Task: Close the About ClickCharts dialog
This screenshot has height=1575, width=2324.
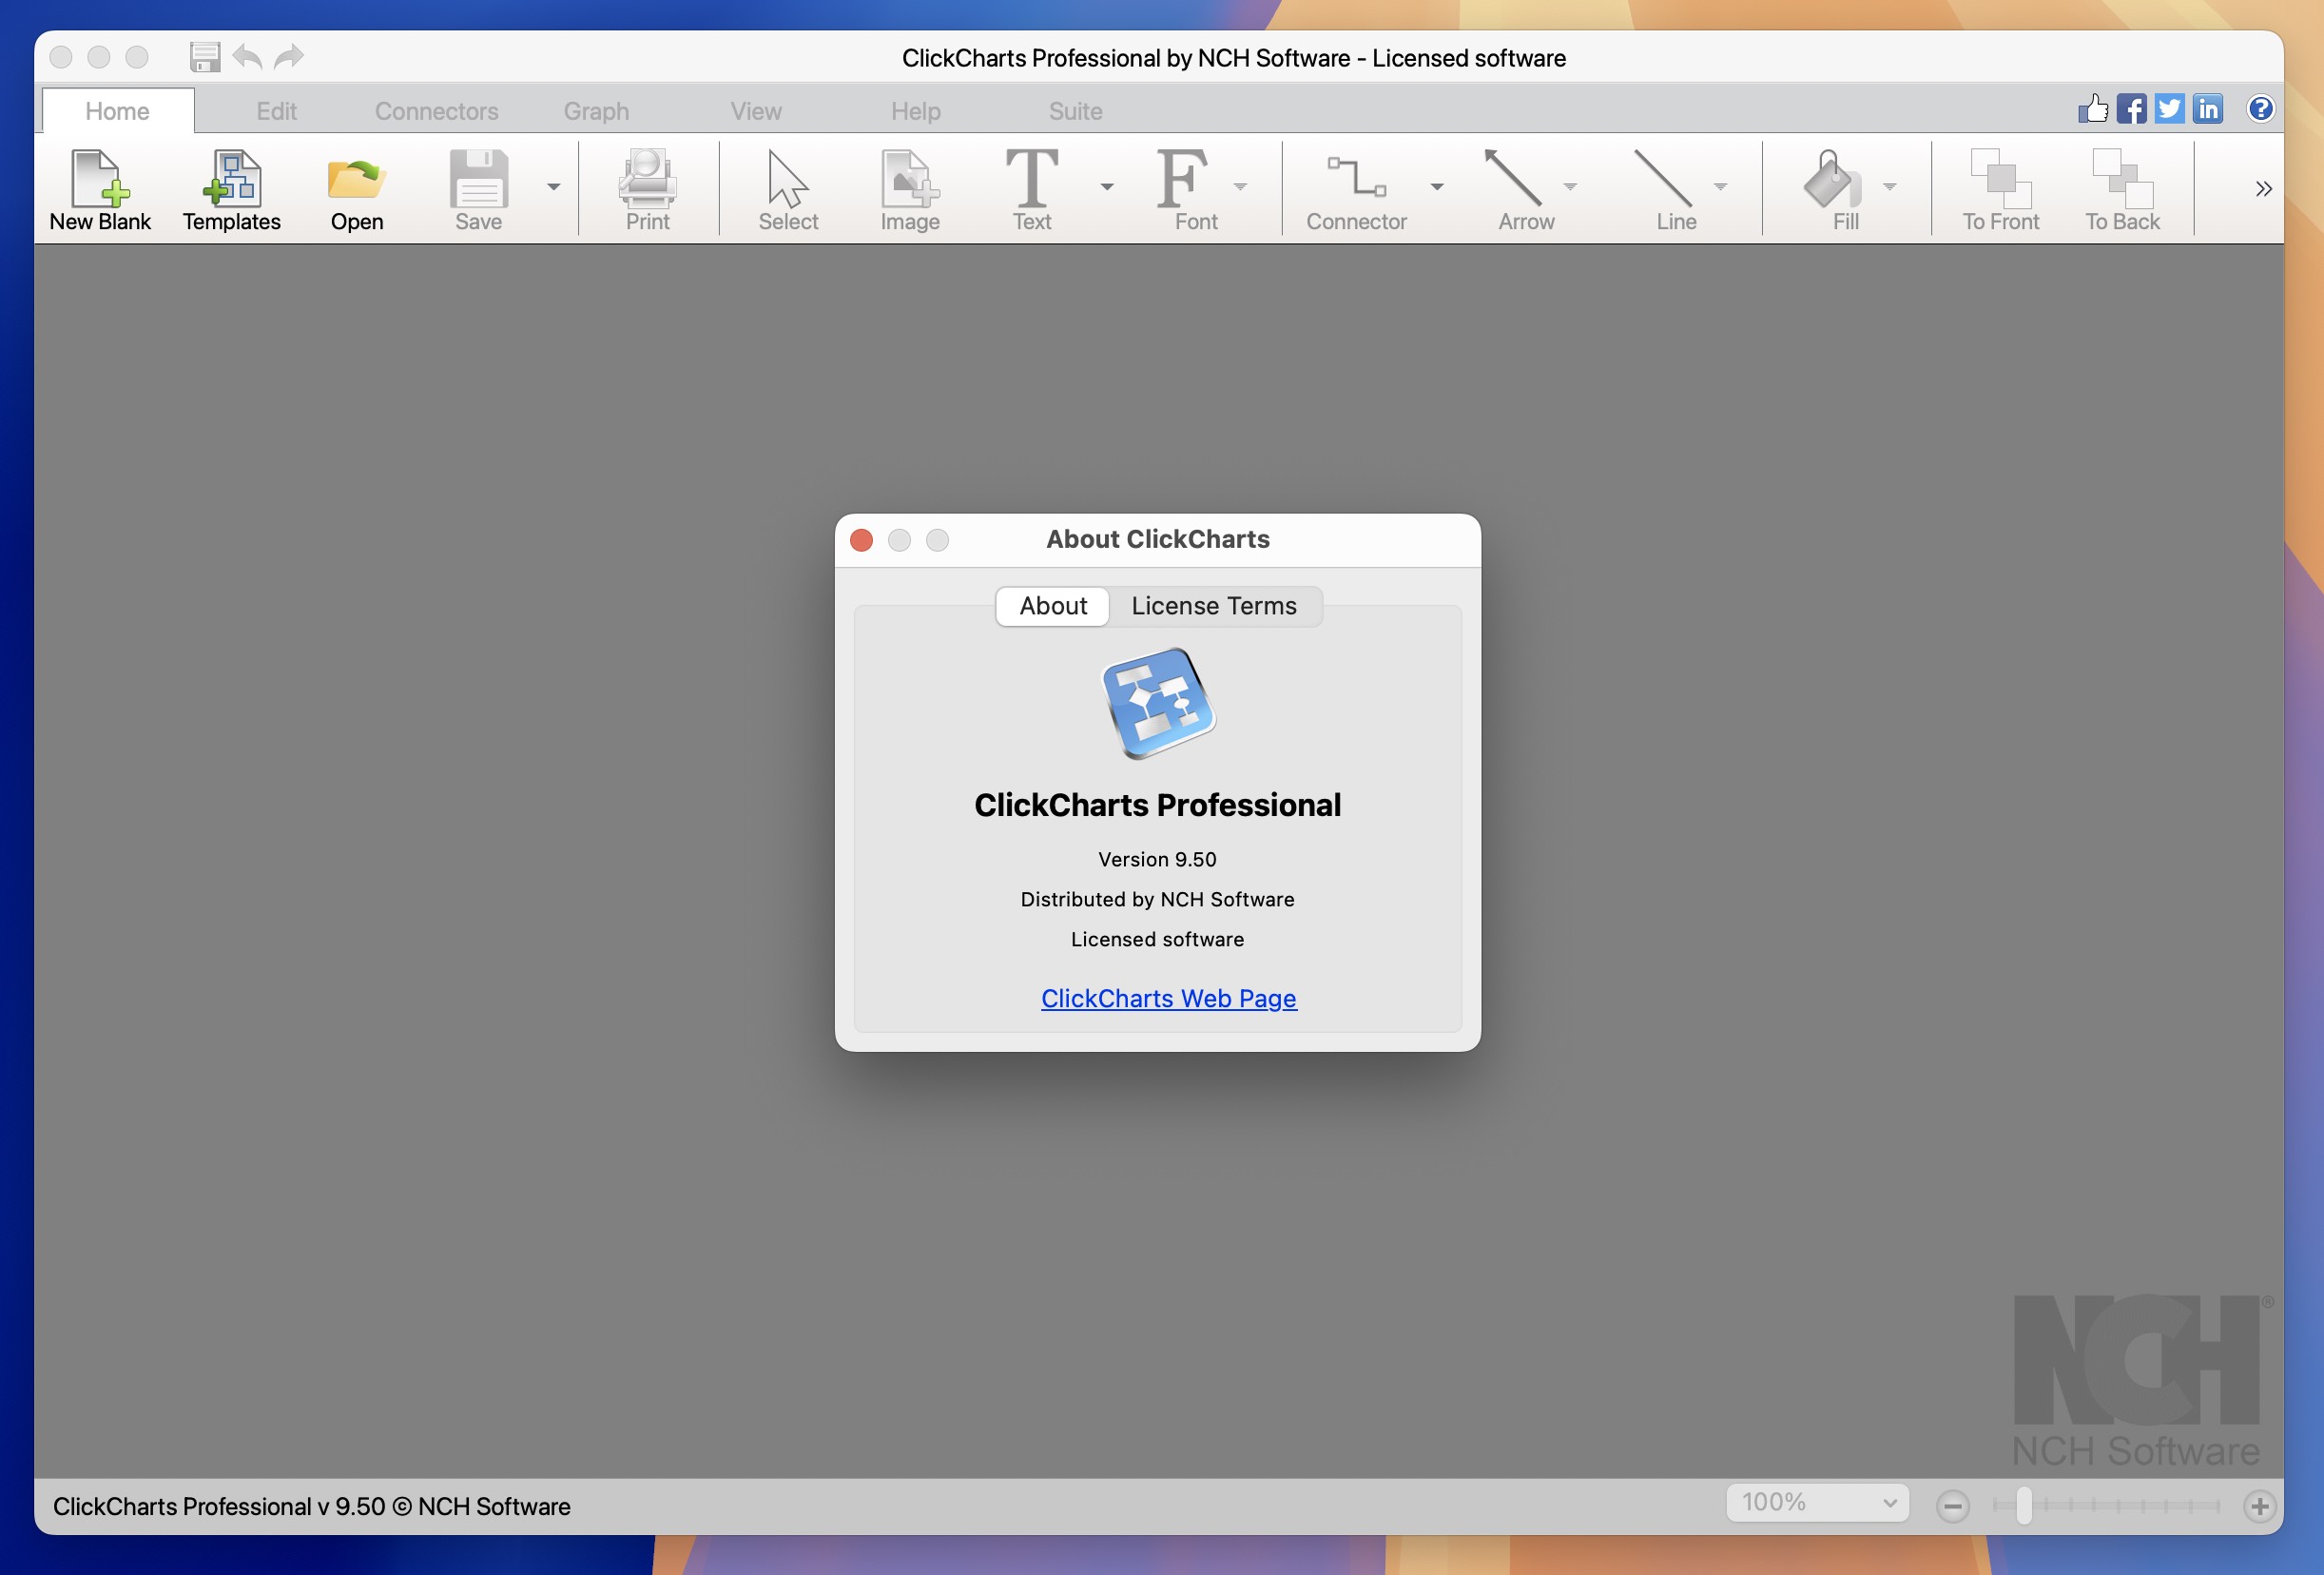Action: (861, 540)
